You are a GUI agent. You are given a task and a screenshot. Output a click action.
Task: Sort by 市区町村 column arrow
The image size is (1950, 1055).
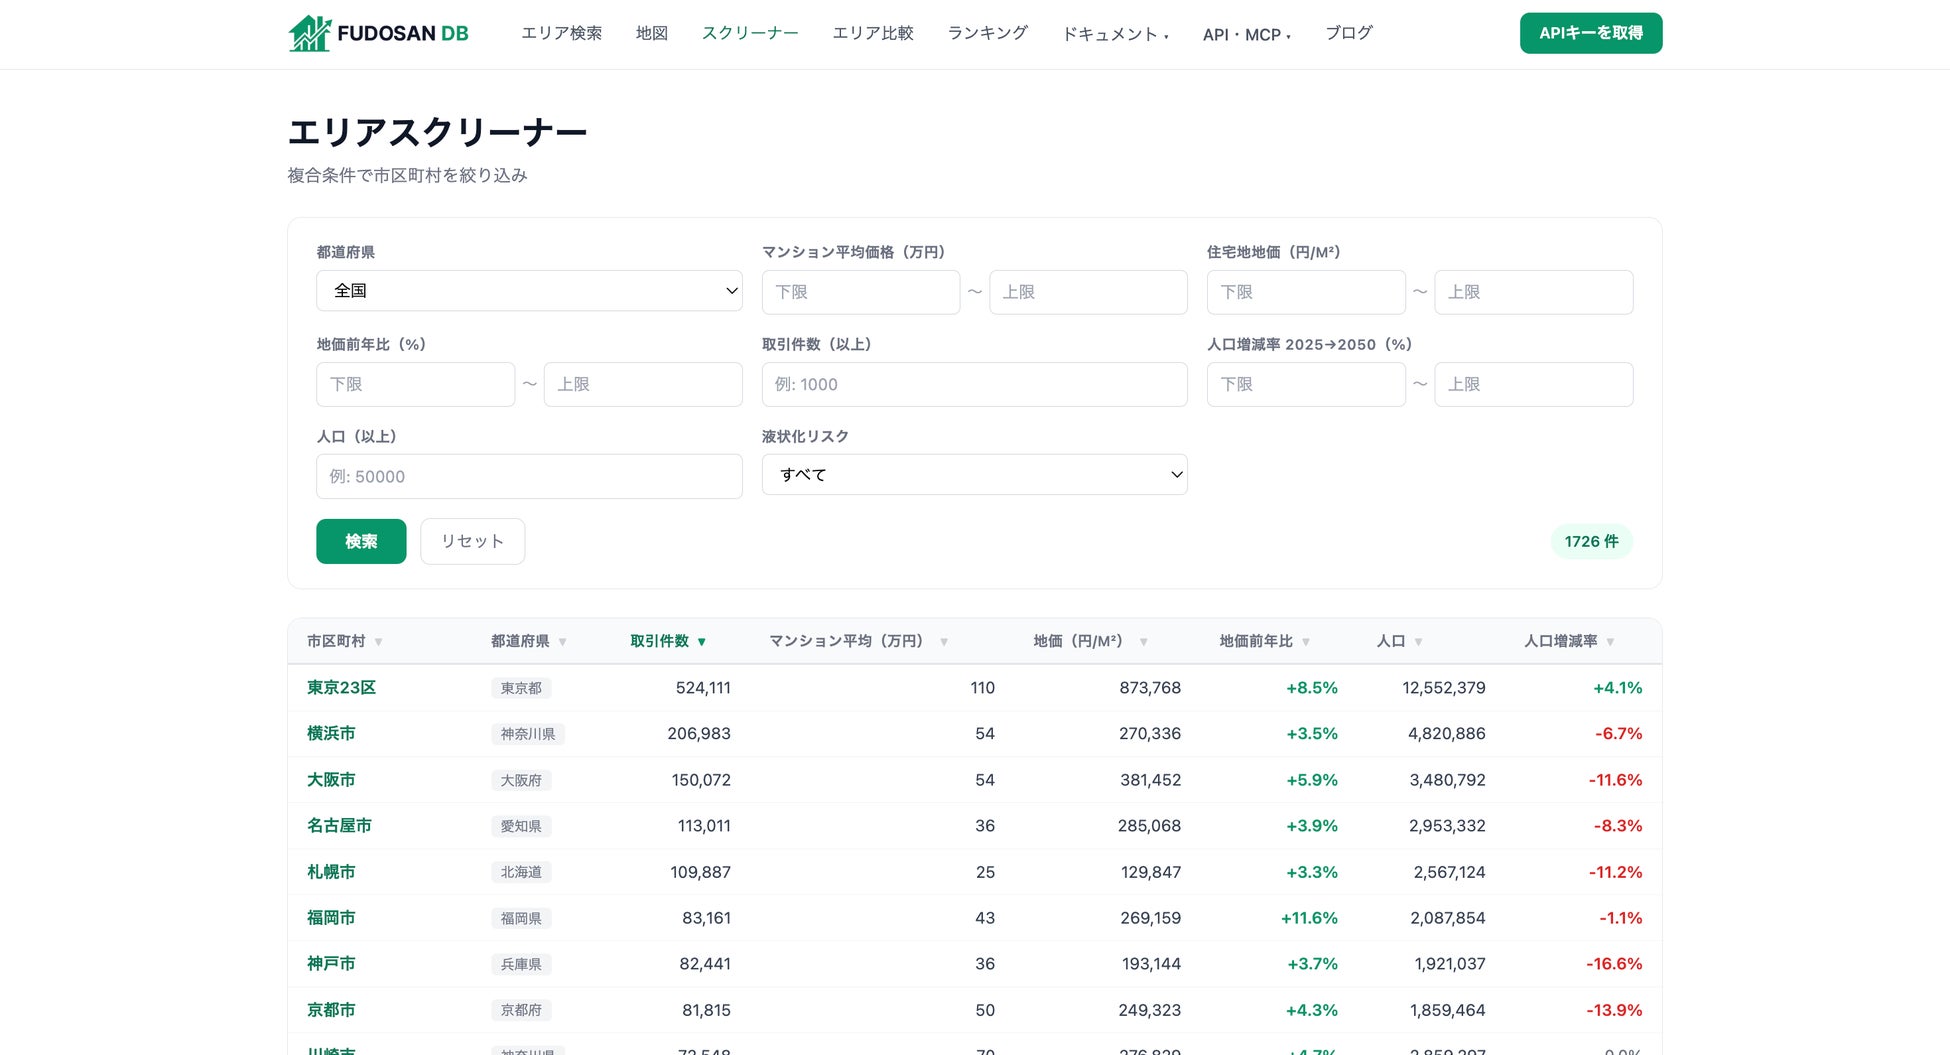pos(378,642)
